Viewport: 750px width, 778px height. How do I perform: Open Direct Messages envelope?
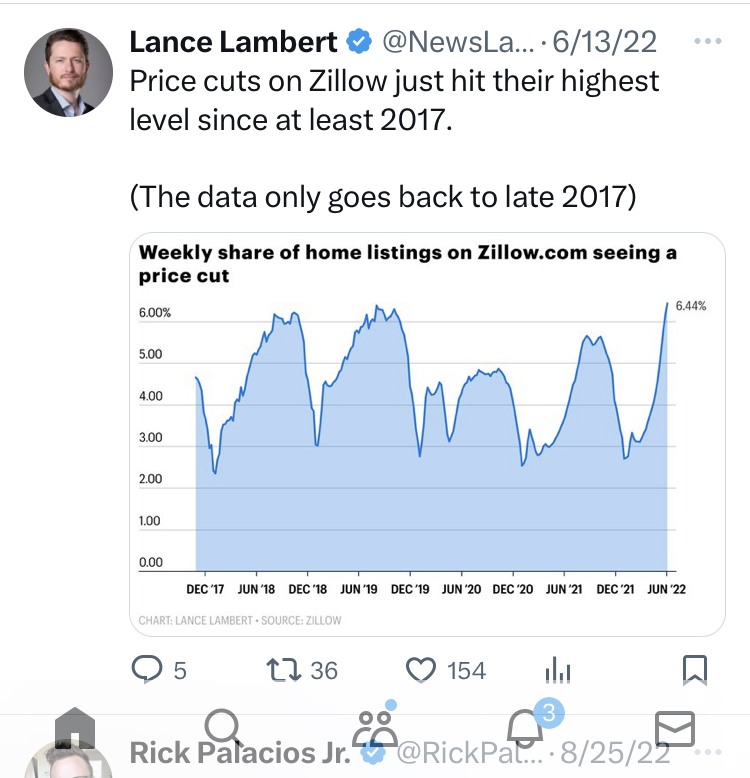pos(674,730)
